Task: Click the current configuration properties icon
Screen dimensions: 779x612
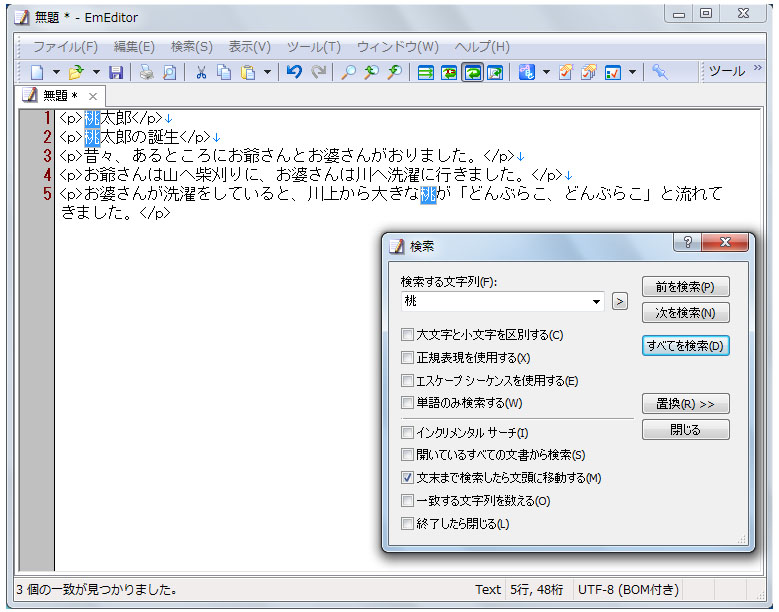Action: click(566, 73)
